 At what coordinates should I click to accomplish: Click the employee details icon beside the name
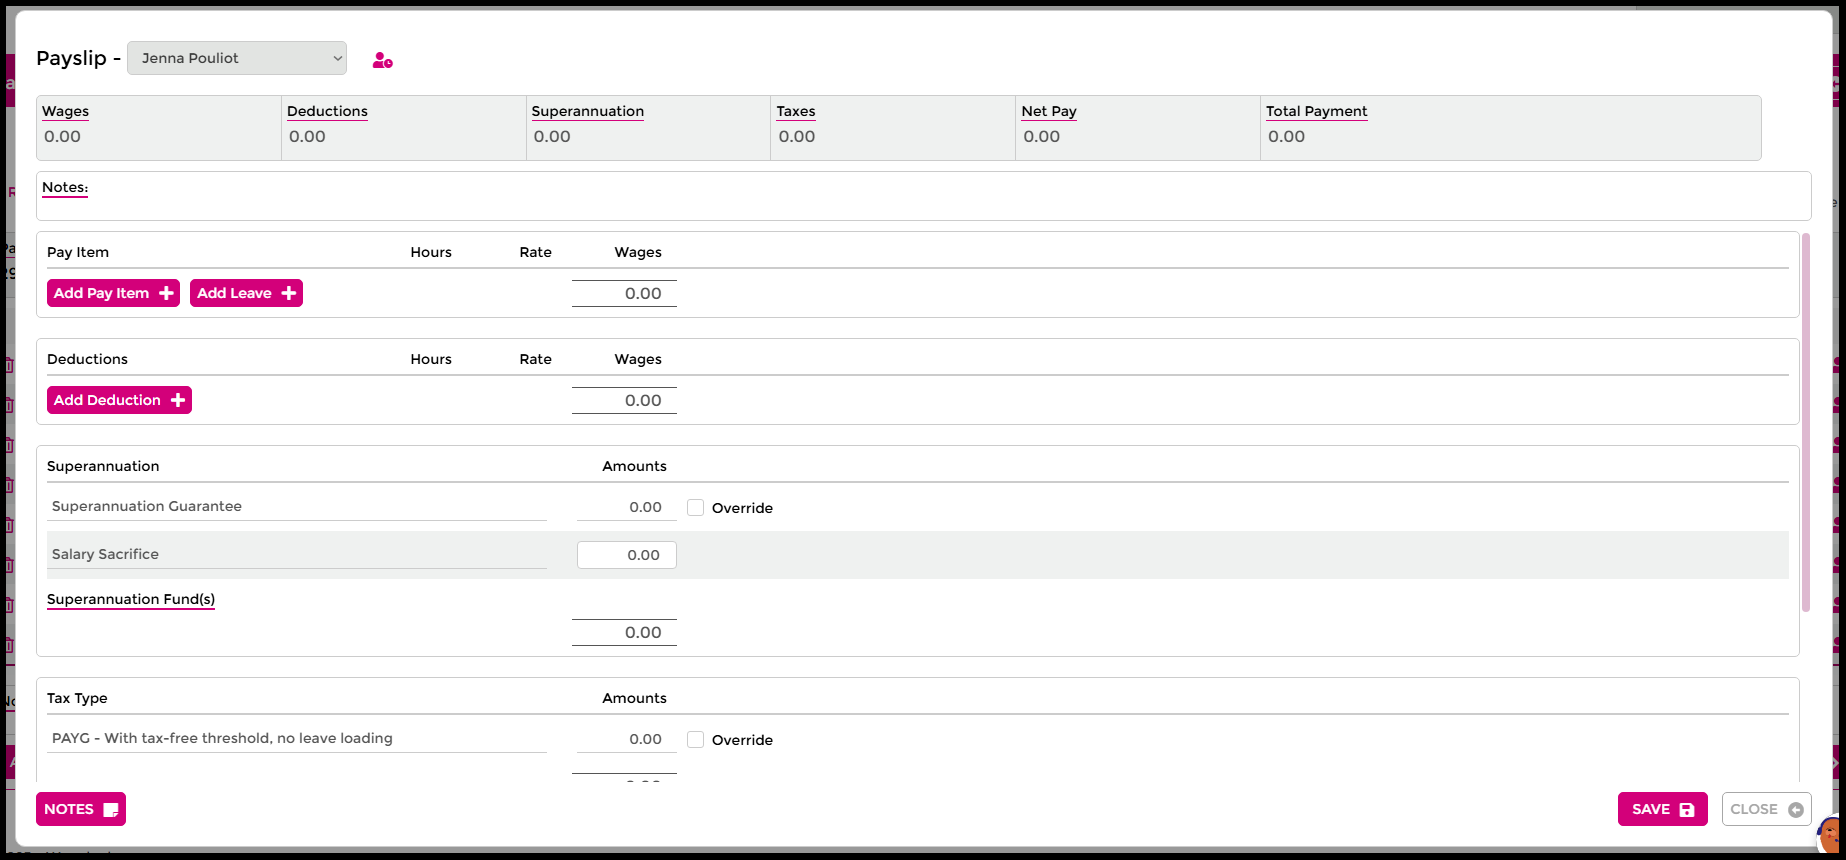[x=382, y=61]
